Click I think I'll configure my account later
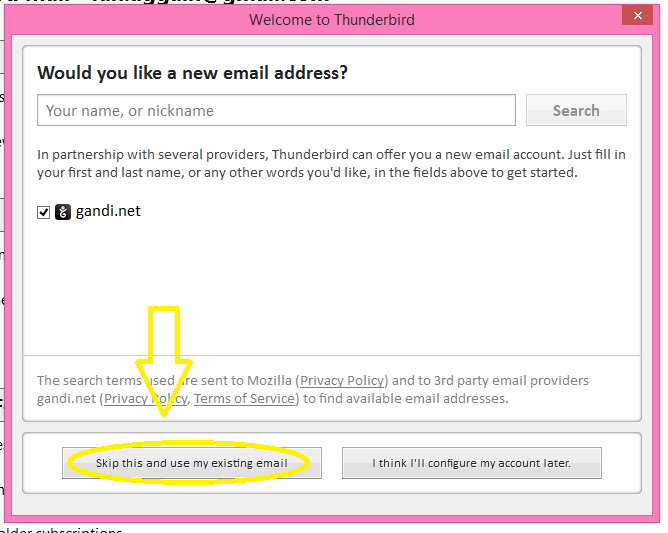Image resolution: width=668 pixels, height=533 pixels. click(471, 463)
